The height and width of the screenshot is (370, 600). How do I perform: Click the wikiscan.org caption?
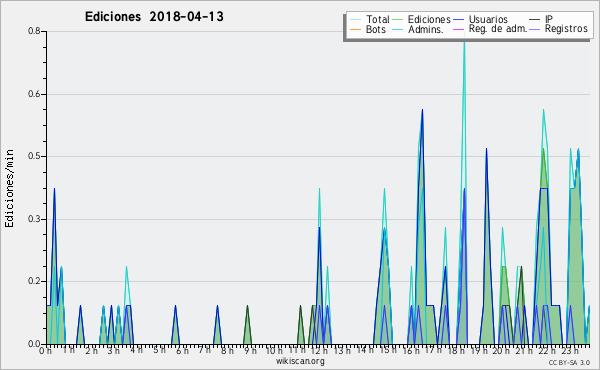coord(300,361)
